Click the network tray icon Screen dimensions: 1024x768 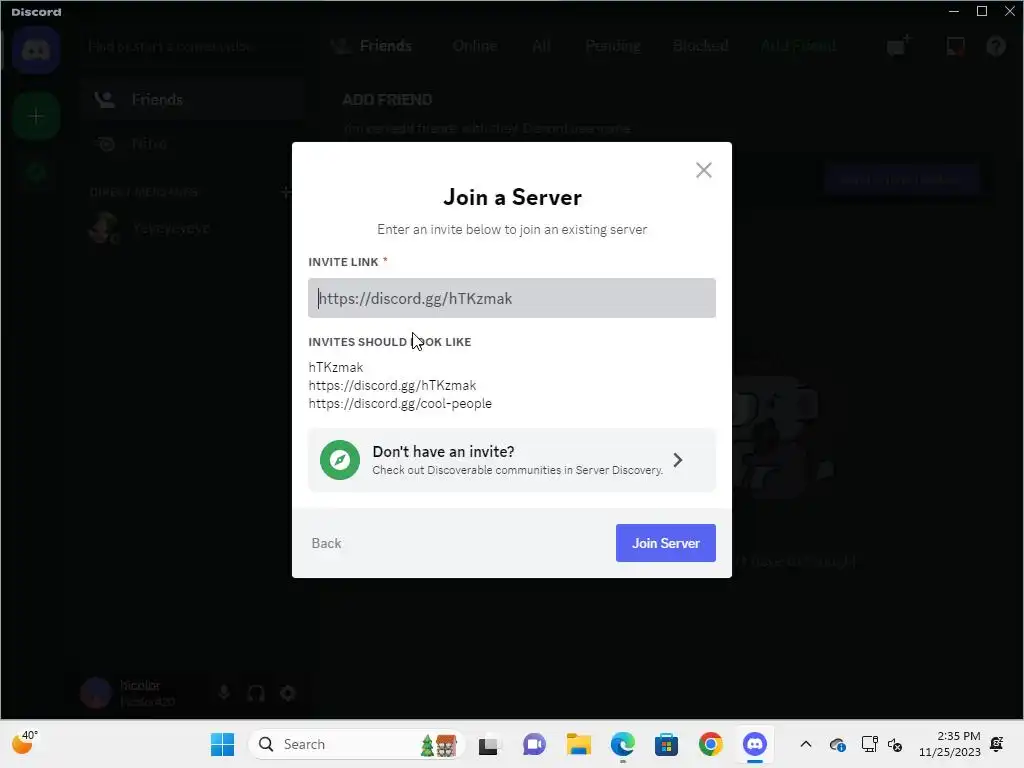pos(869,744)
